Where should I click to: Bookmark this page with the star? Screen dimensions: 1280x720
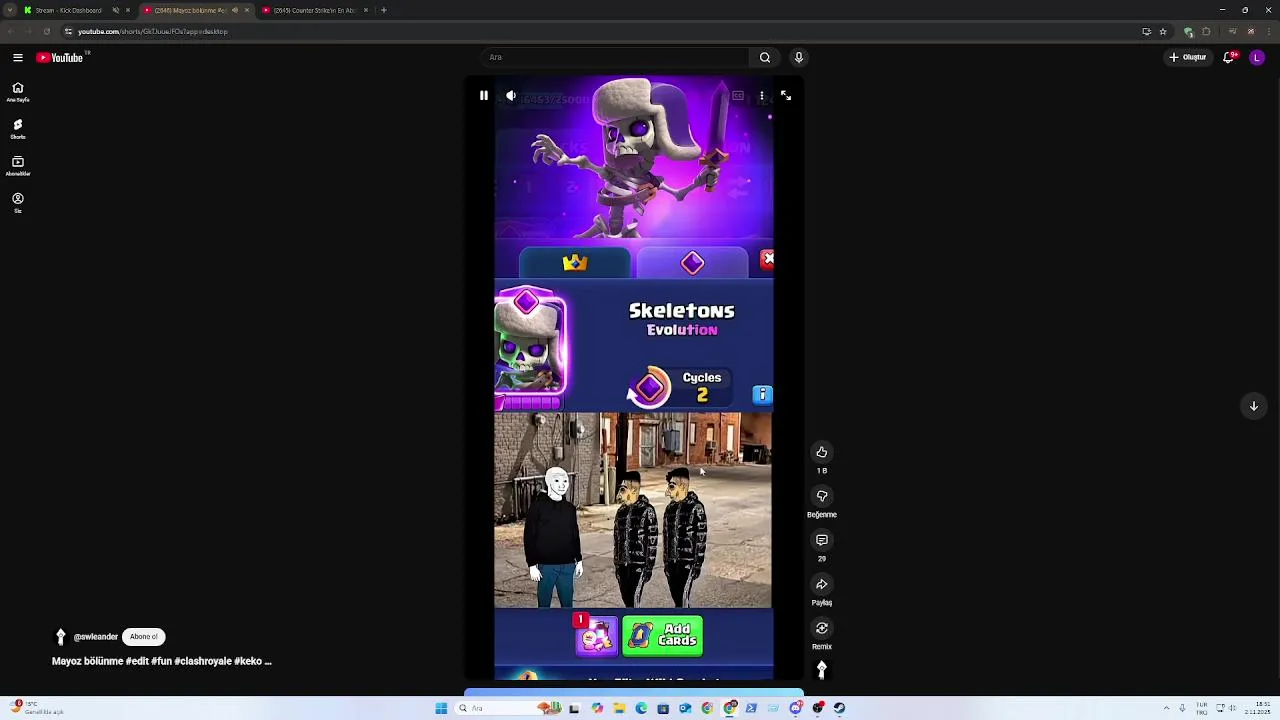[x=1163, y=31]
